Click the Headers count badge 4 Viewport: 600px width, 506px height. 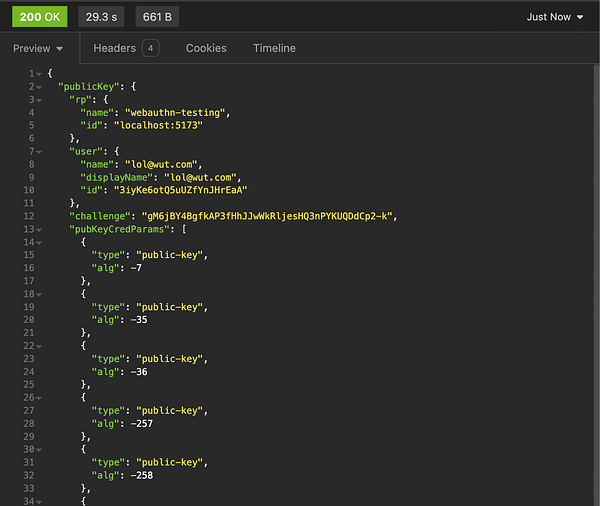pos(151,48)
